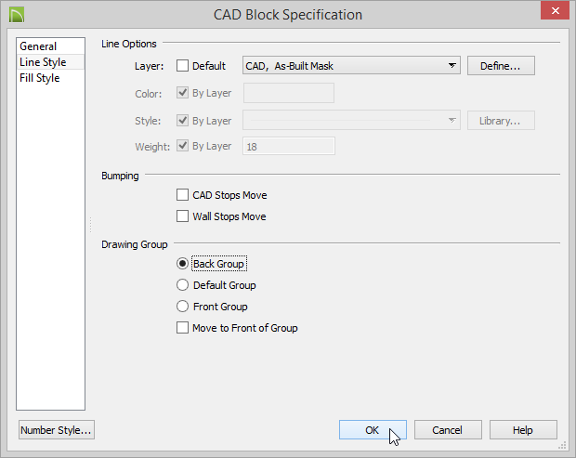Screen dimensions: 576x458
Task: Expand the line style dropdown arrow
Action: coord(452,120)
